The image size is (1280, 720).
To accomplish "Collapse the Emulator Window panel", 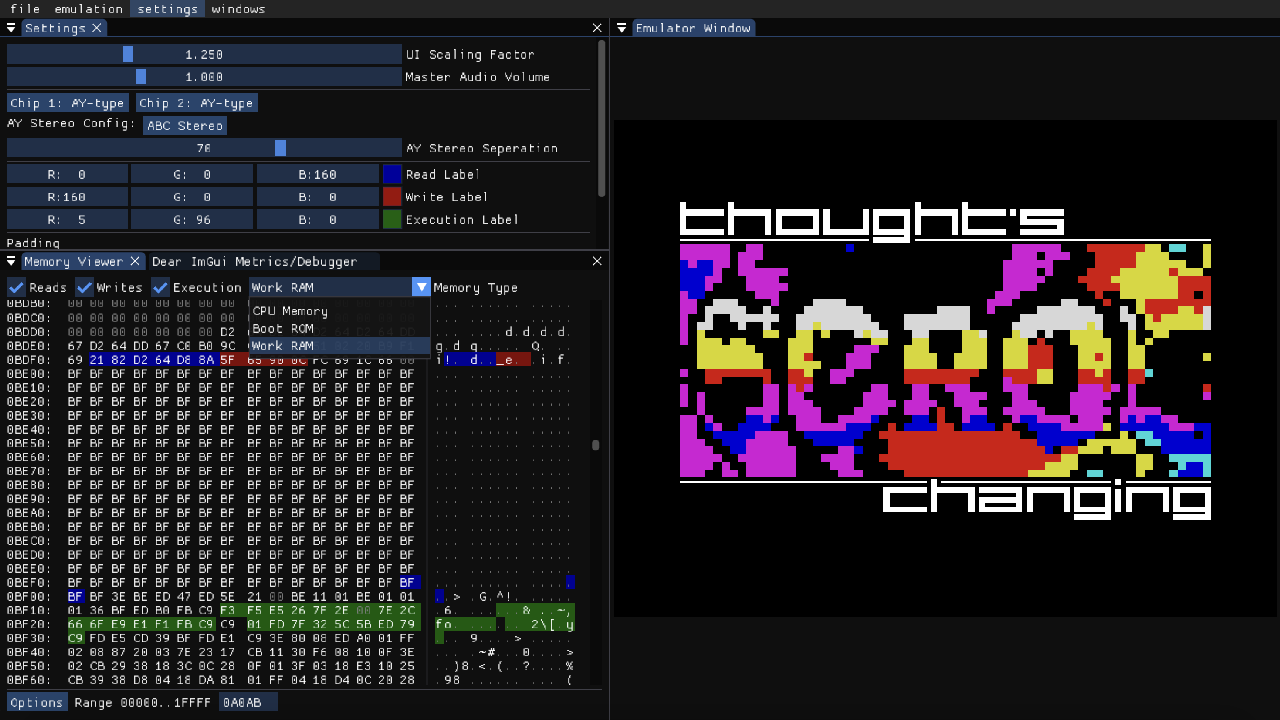I will pyautogui.click(x=621, y=27).
